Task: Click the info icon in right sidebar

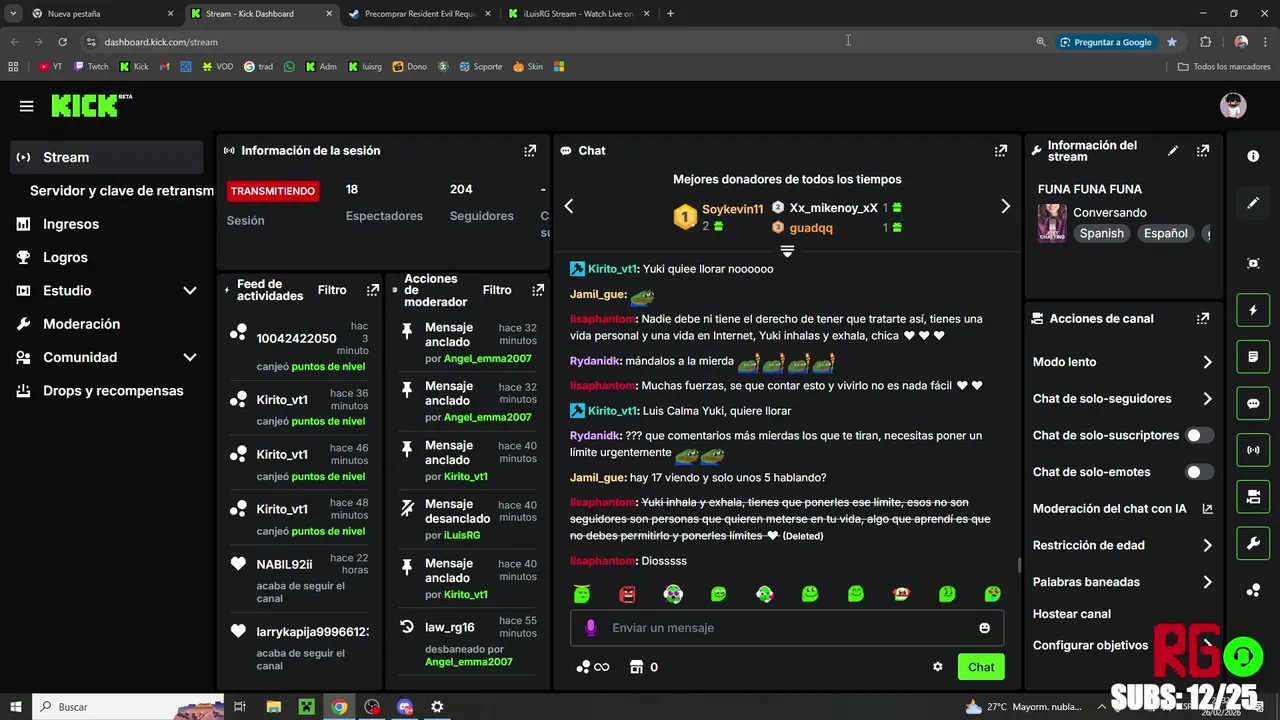Action: (x=1253, y=156)
